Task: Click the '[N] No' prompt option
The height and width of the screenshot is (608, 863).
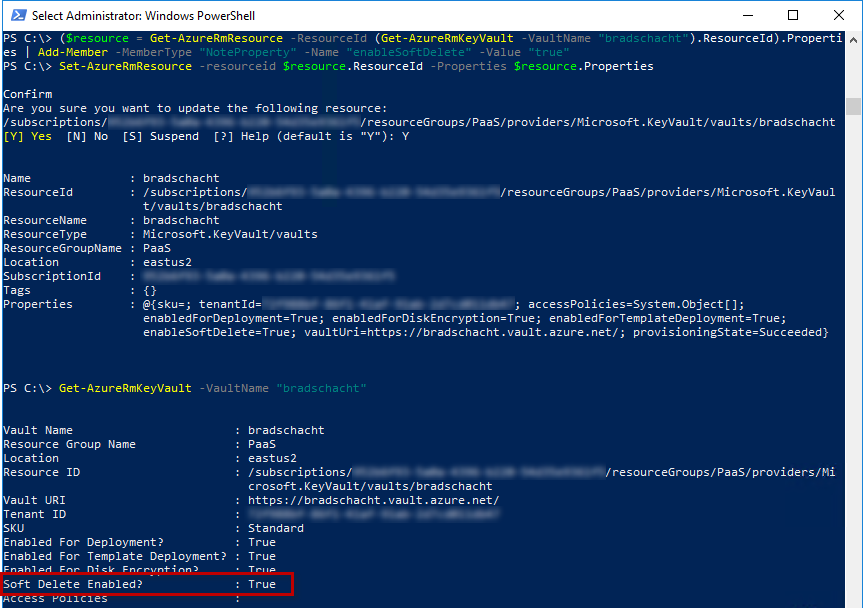Action: [87, 136]
